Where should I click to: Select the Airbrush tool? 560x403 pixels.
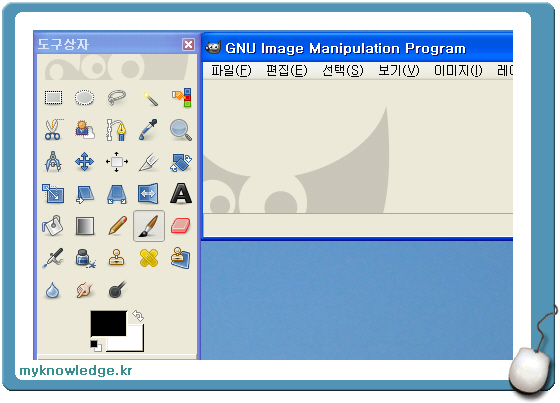pos(53,258)
